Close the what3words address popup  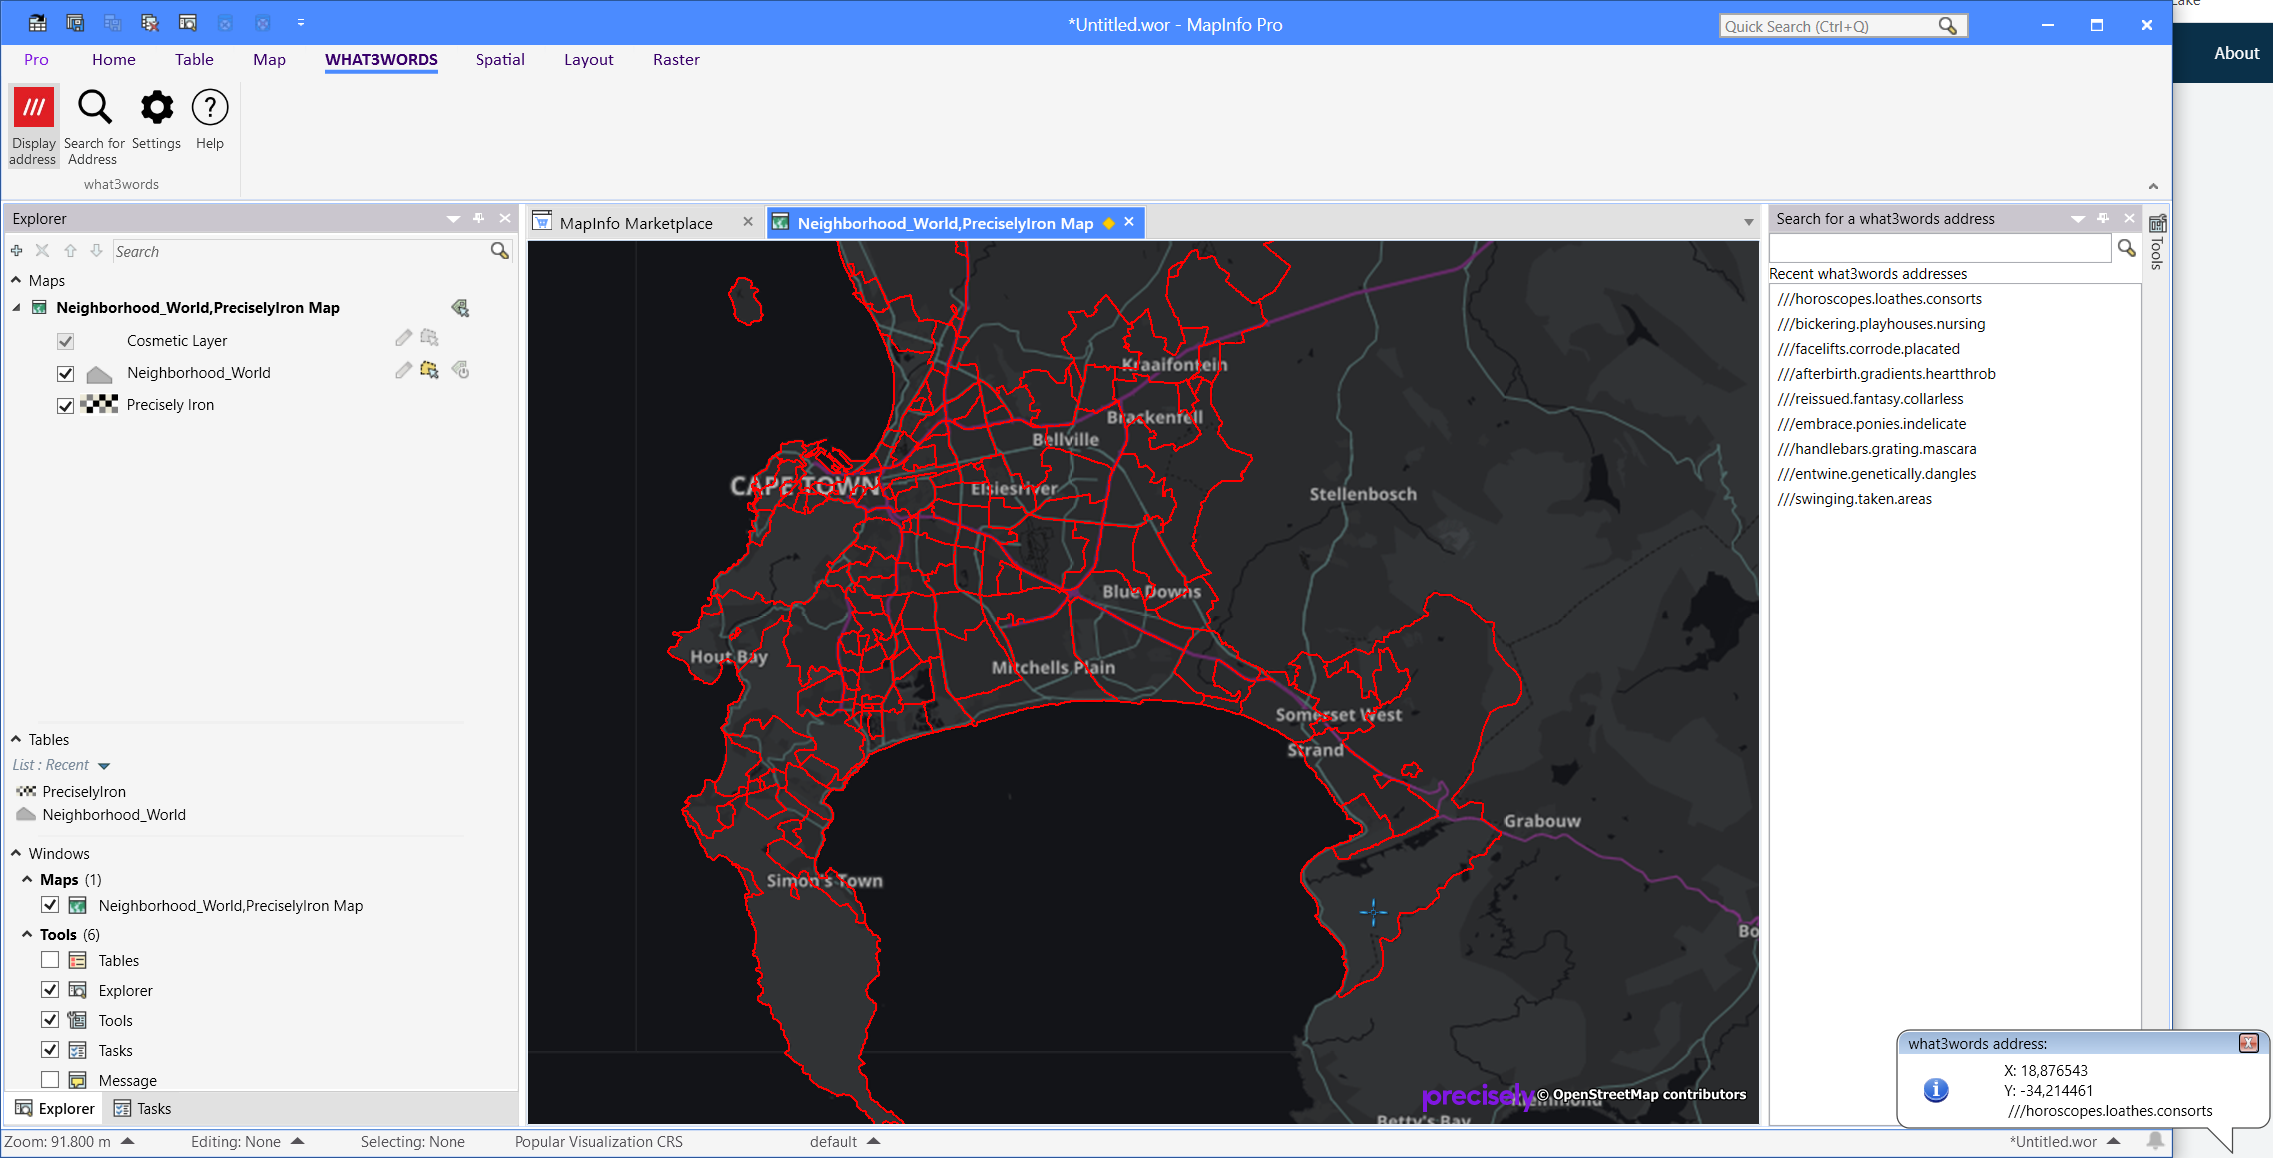[2248, 1043]
